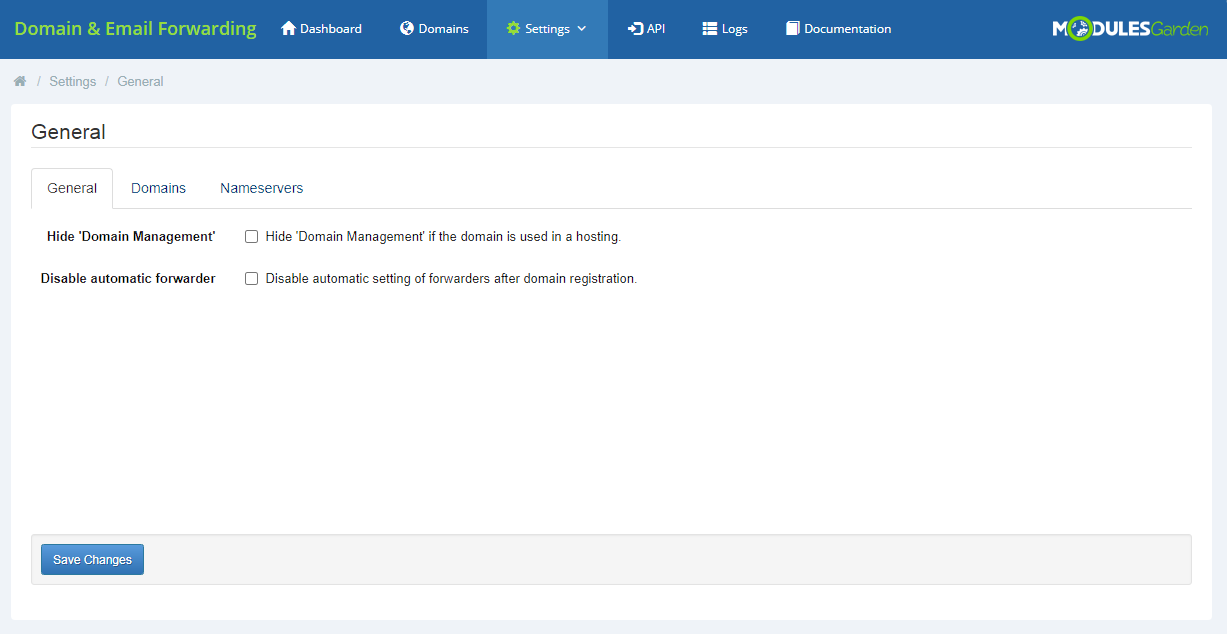Enable hiding 'Domain Management' for hosted domains
This screenshot has width=1227, height=634.
pos(251,236)
